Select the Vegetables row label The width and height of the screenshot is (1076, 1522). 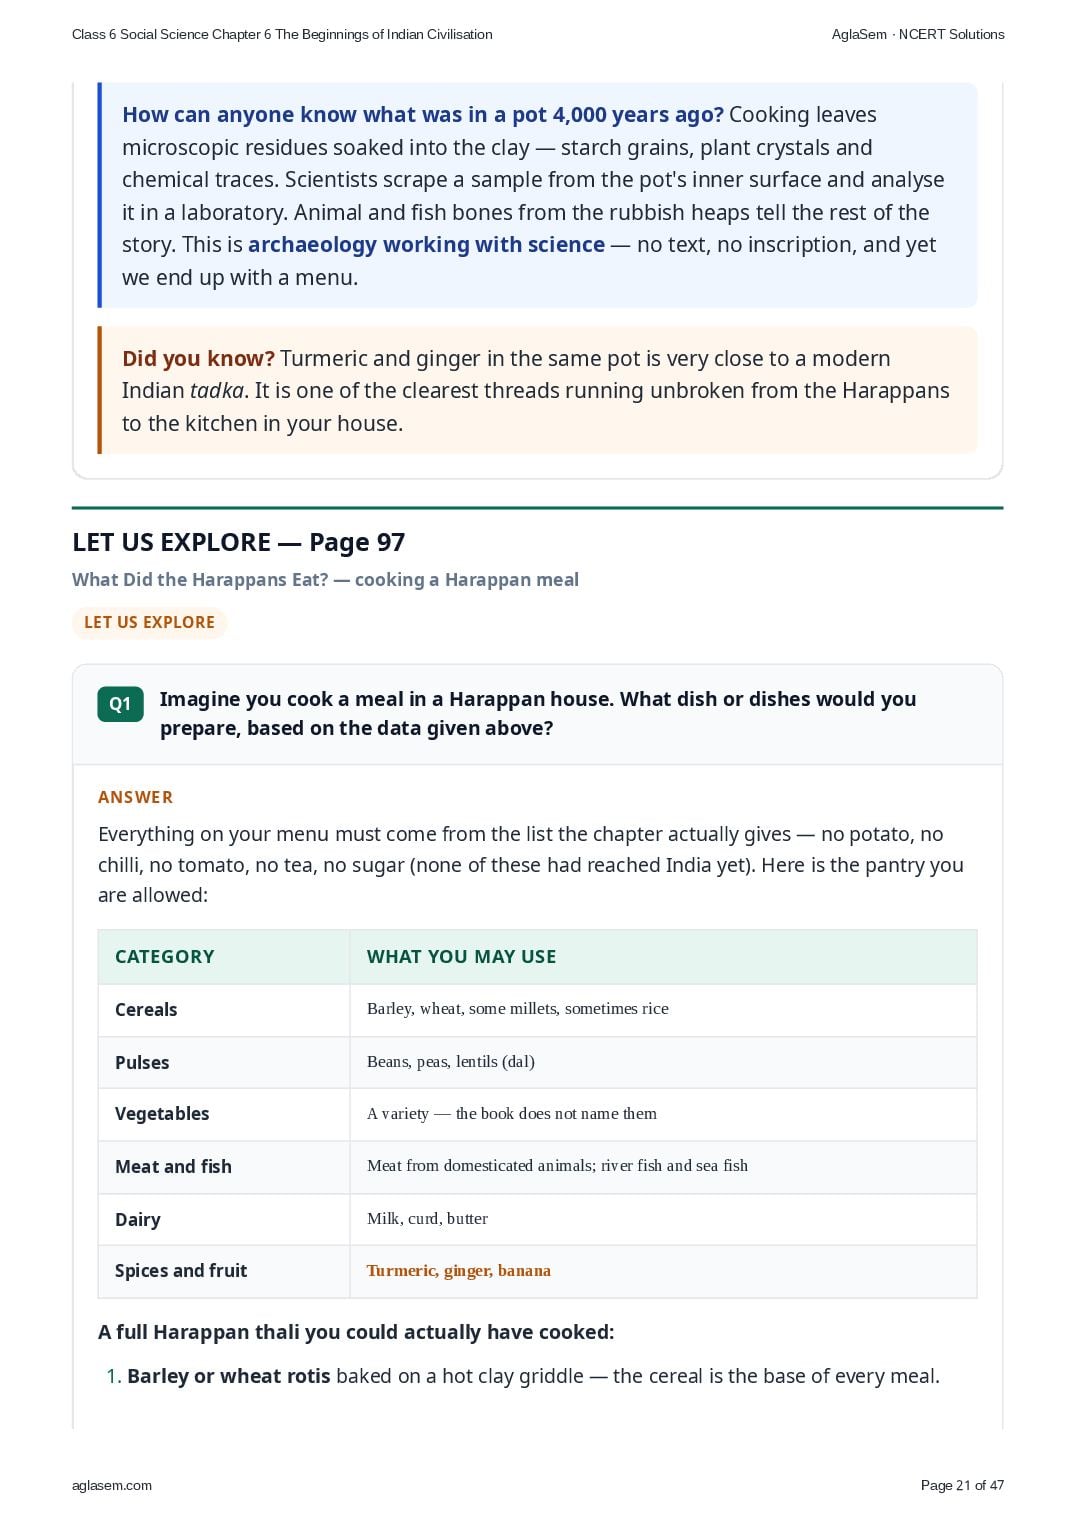(162, 1113)
